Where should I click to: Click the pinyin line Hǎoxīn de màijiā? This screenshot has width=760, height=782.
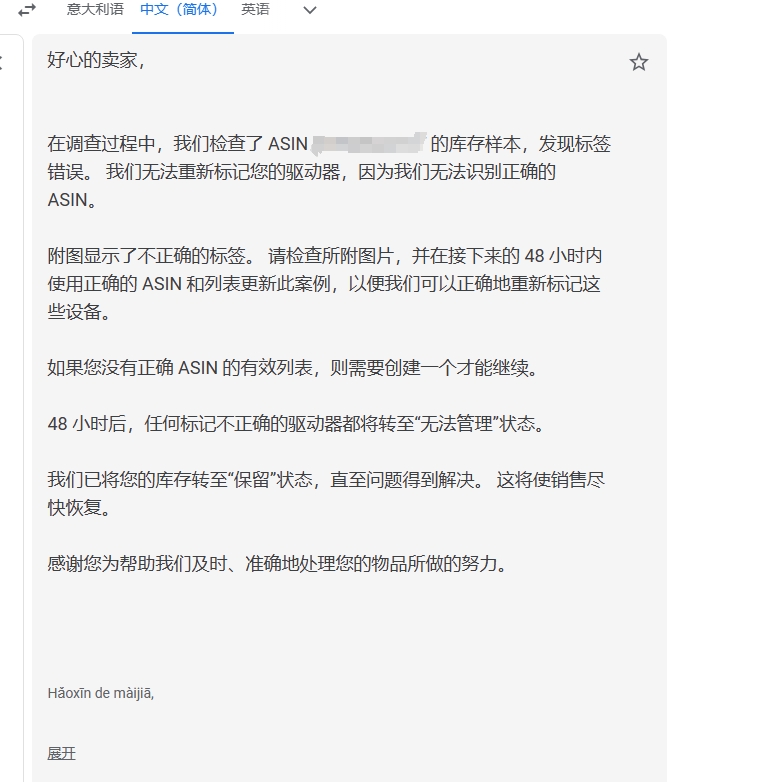coord(101,693)
